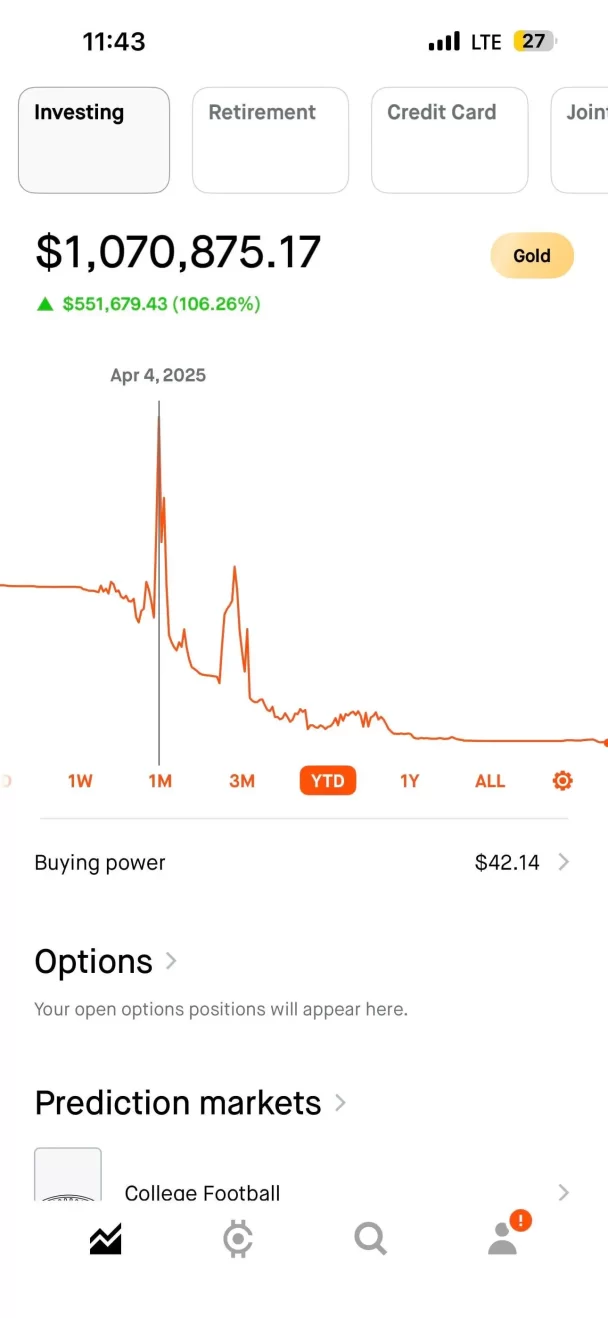The height and width of the screenshot is (1318, 608).
Task: Tap the College Football thumbnail image
Action: point(68,1175)
